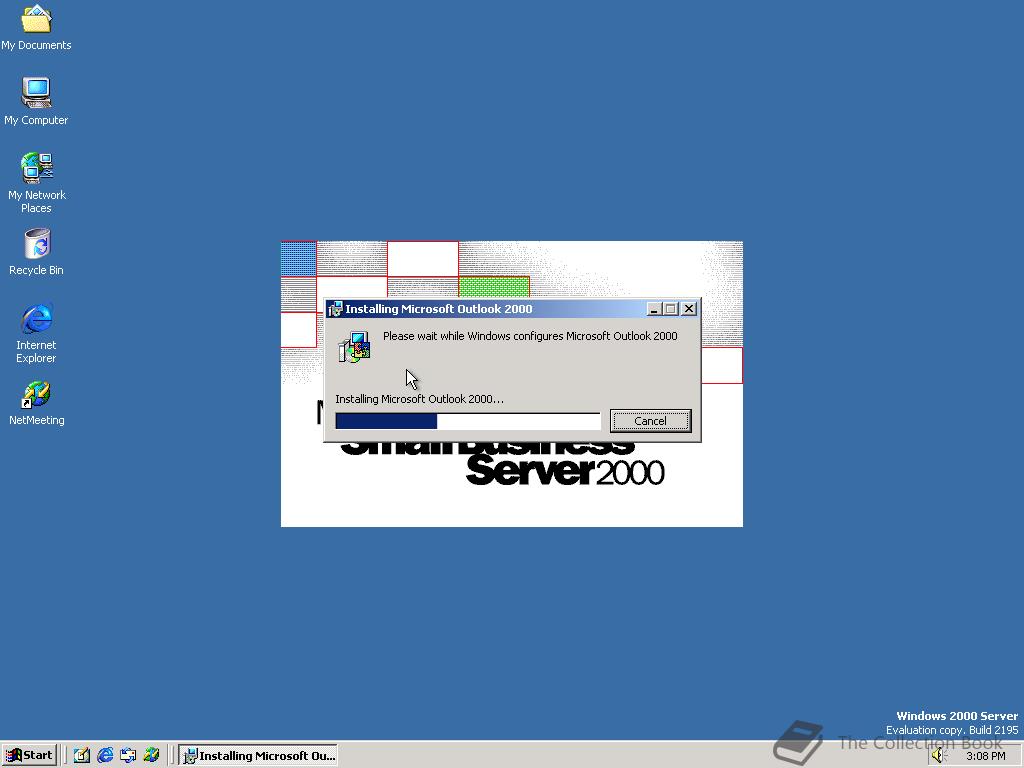The width and height of the screenshot is (1024, 768).
Task: Click the installer icon in the dialog title bar
Action: coord(336,309)
